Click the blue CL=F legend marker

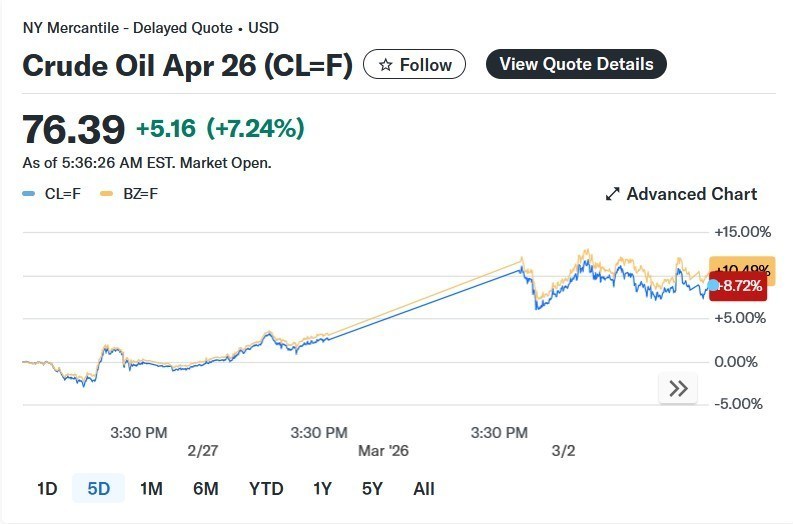pyautogui.click(x=28, y=194)
